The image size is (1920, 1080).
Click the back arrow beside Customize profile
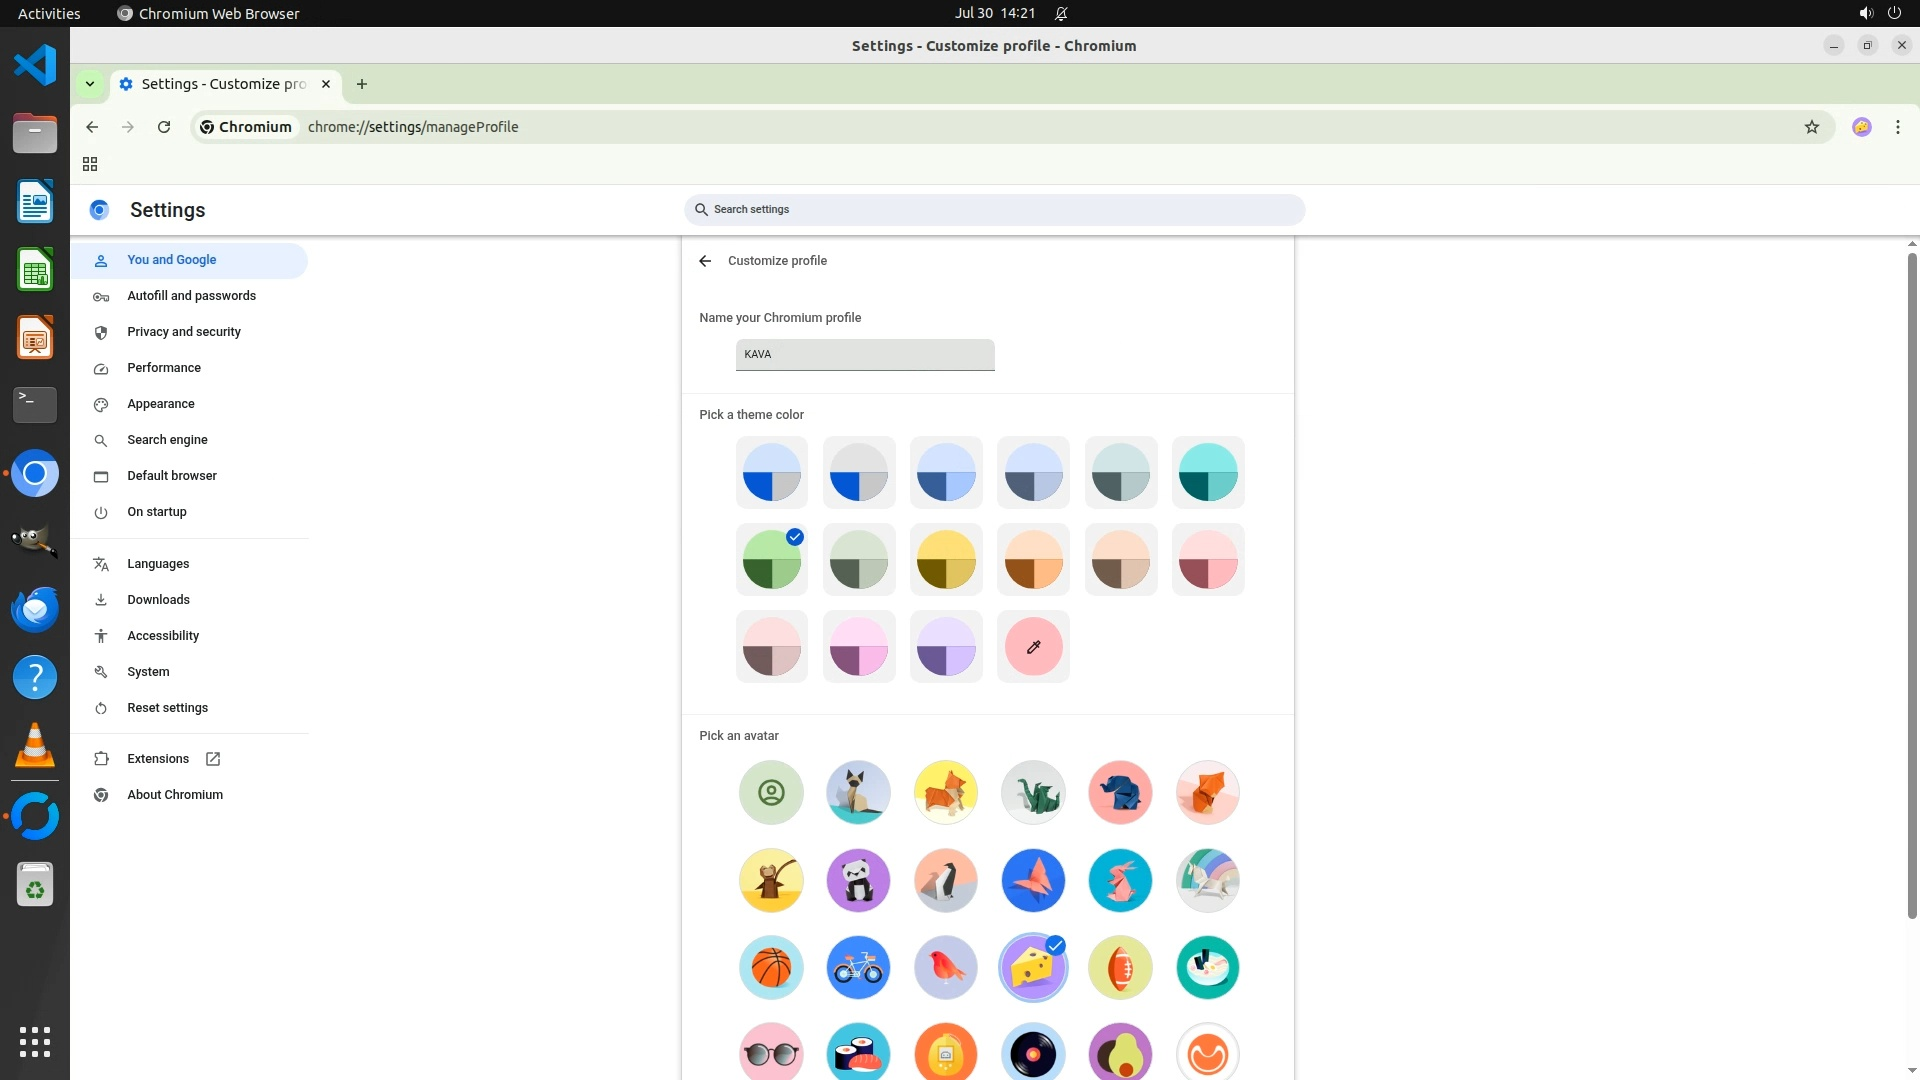click(x=705, y=261)
